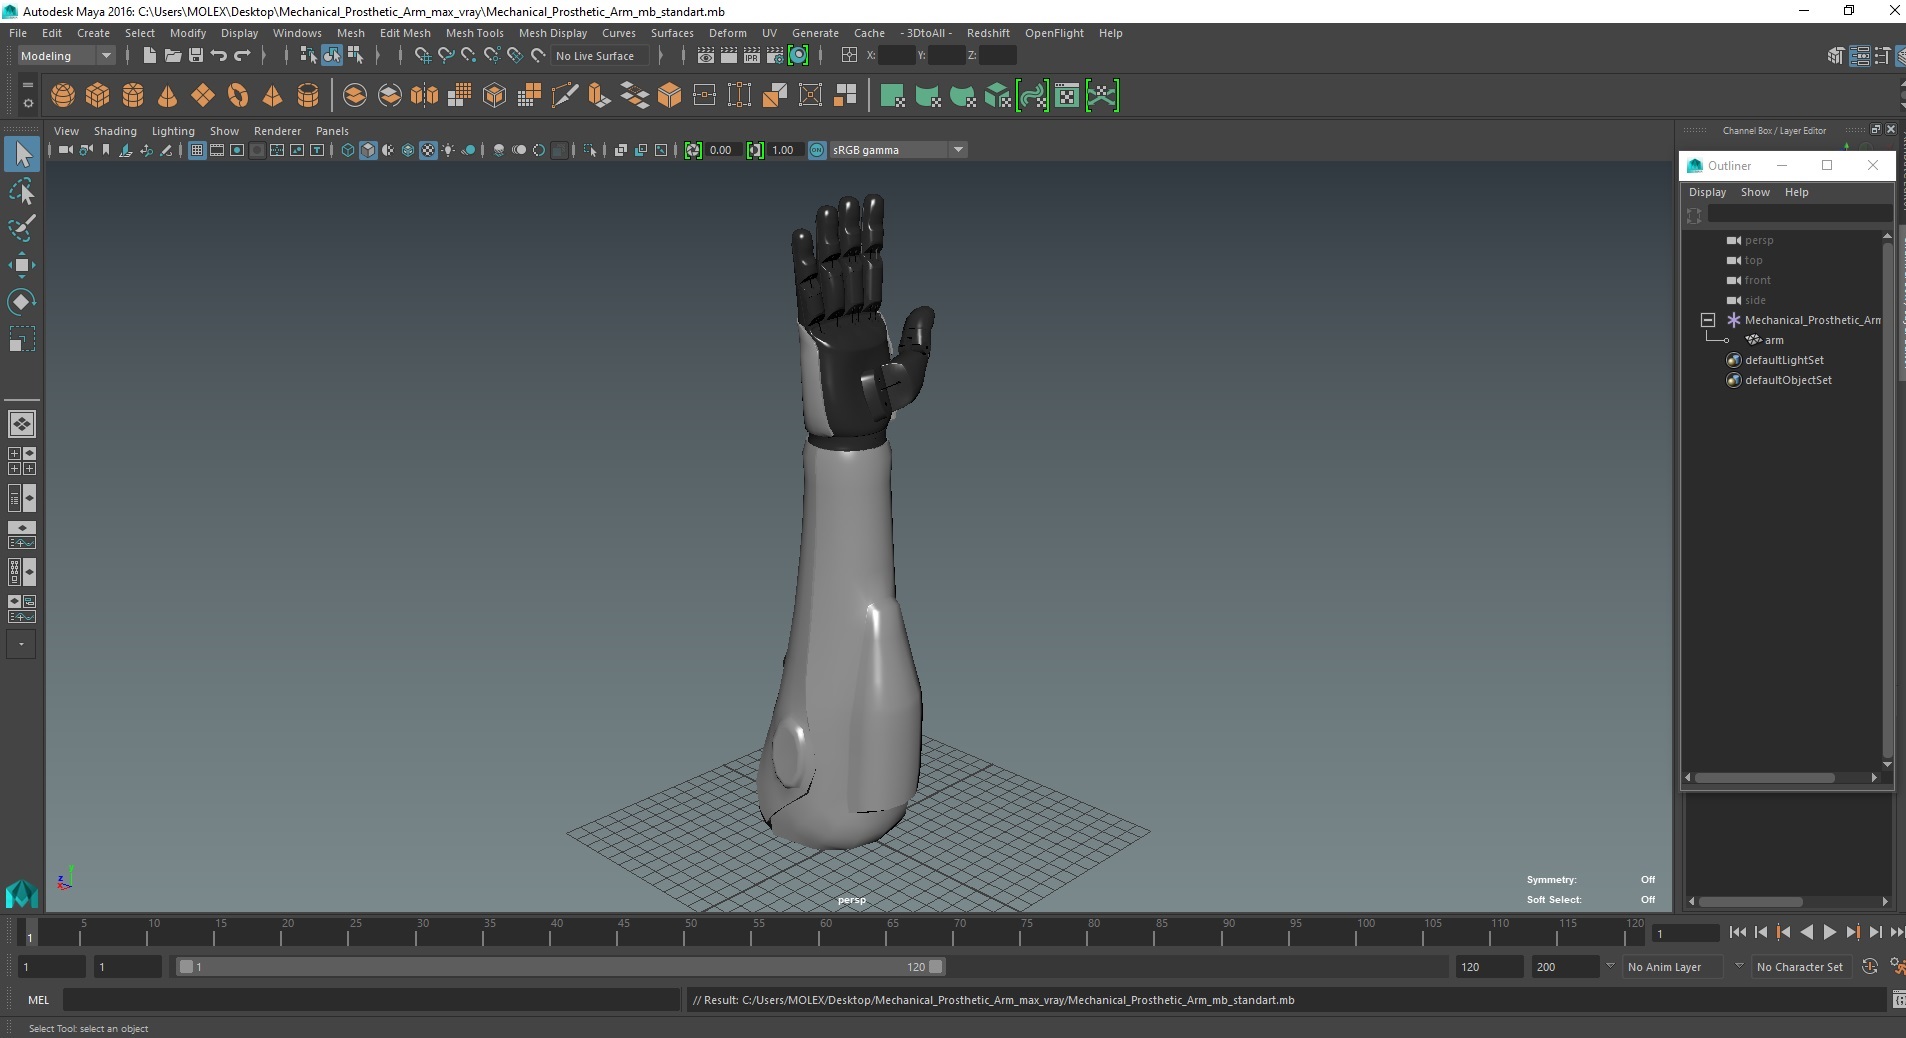Click frame 60 on the time slider
This screenshot has width=1906, height=1038.
(x=826, y=932)
